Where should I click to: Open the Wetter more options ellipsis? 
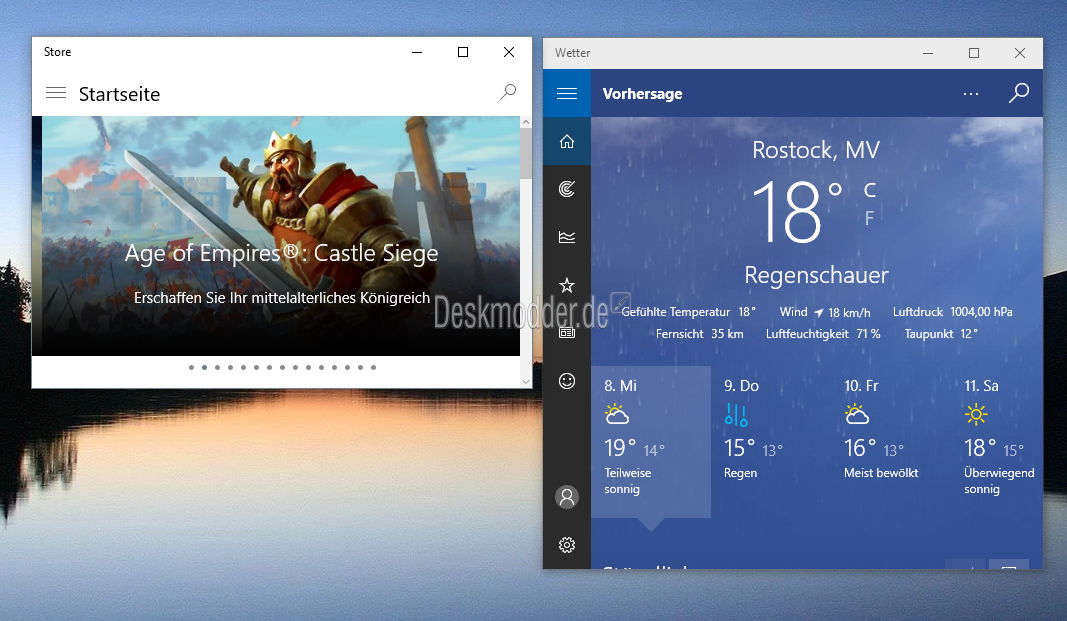point(971,93)
